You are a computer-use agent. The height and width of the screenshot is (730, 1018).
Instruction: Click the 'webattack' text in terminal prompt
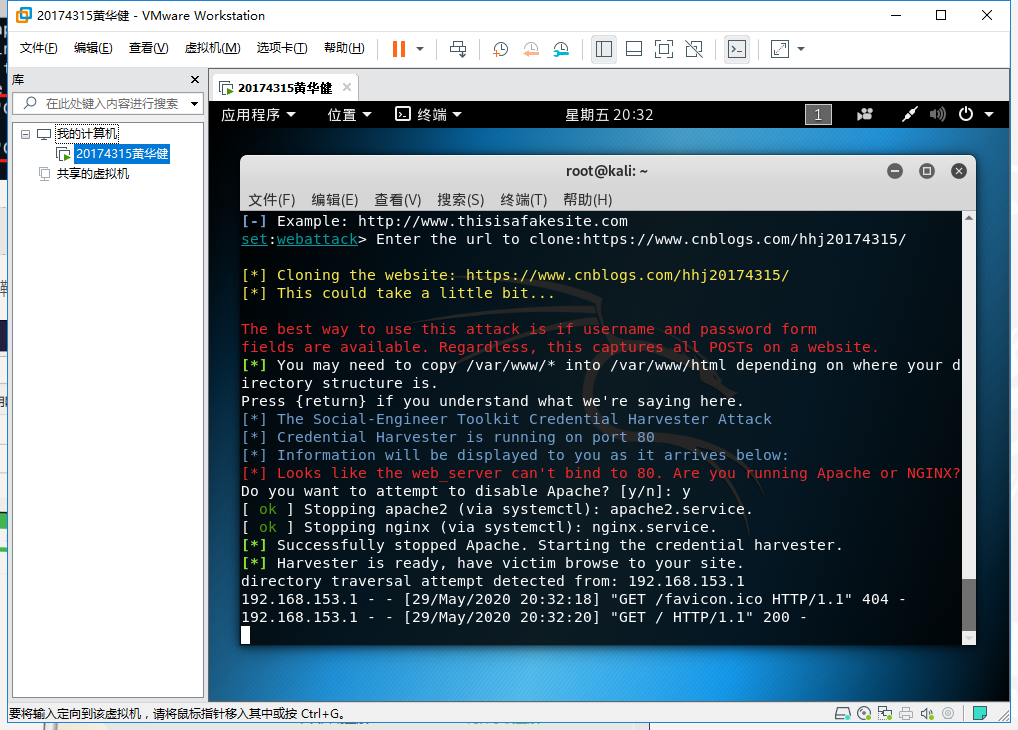[317, 239]
